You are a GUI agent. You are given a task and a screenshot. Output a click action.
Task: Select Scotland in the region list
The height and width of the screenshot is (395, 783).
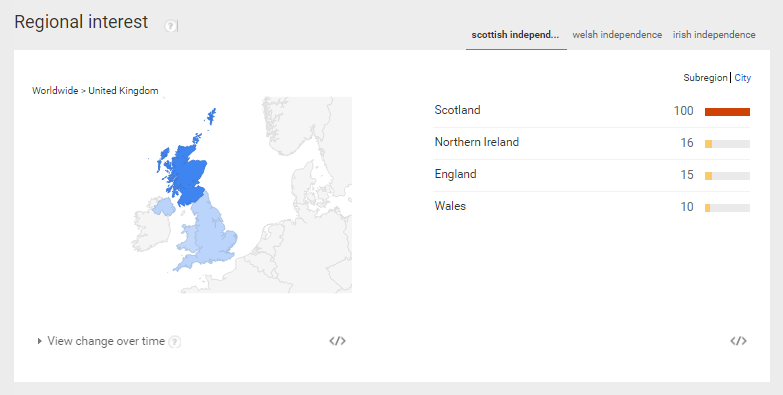(457, 110)
